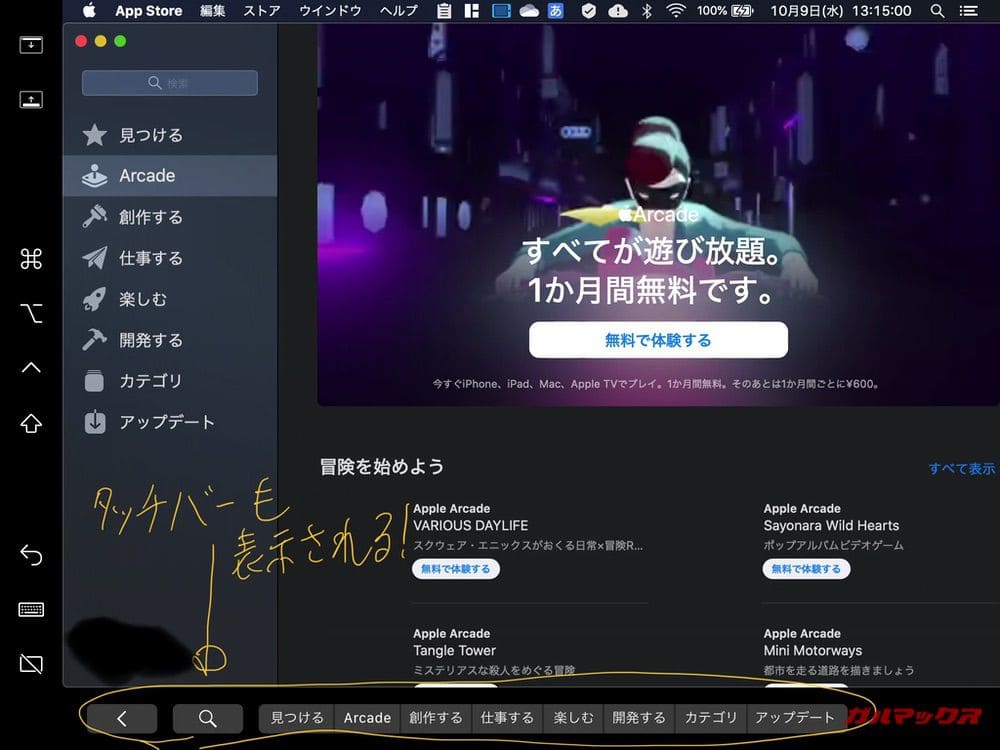This screenshot has height=750, width=1000.
Task: Click すべて表示 link
Action: point(961,468)
